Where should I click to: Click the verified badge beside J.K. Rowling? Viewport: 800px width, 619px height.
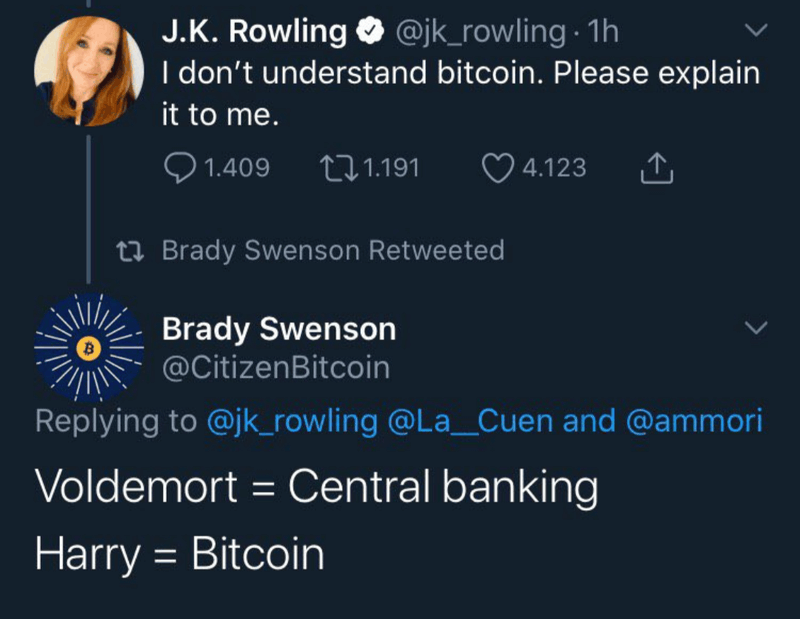[370, 33]
